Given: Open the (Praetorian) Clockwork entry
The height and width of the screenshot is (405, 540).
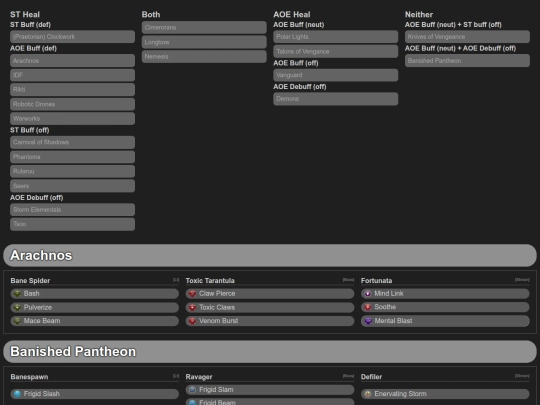Looking at the screenshot, I should pos(72,37).
